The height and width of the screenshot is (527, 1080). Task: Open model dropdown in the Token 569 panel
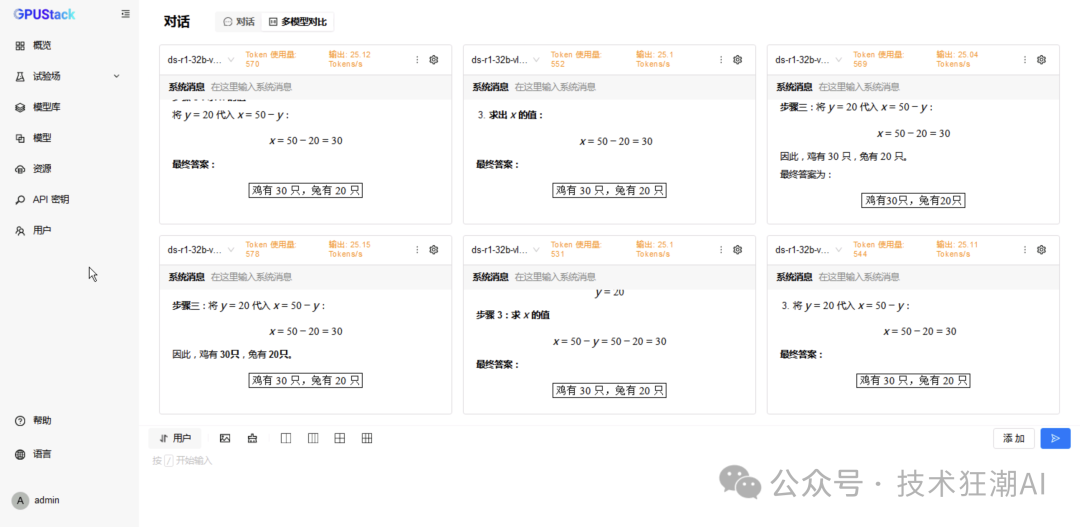pyautogui.click(x=809, y=59)
